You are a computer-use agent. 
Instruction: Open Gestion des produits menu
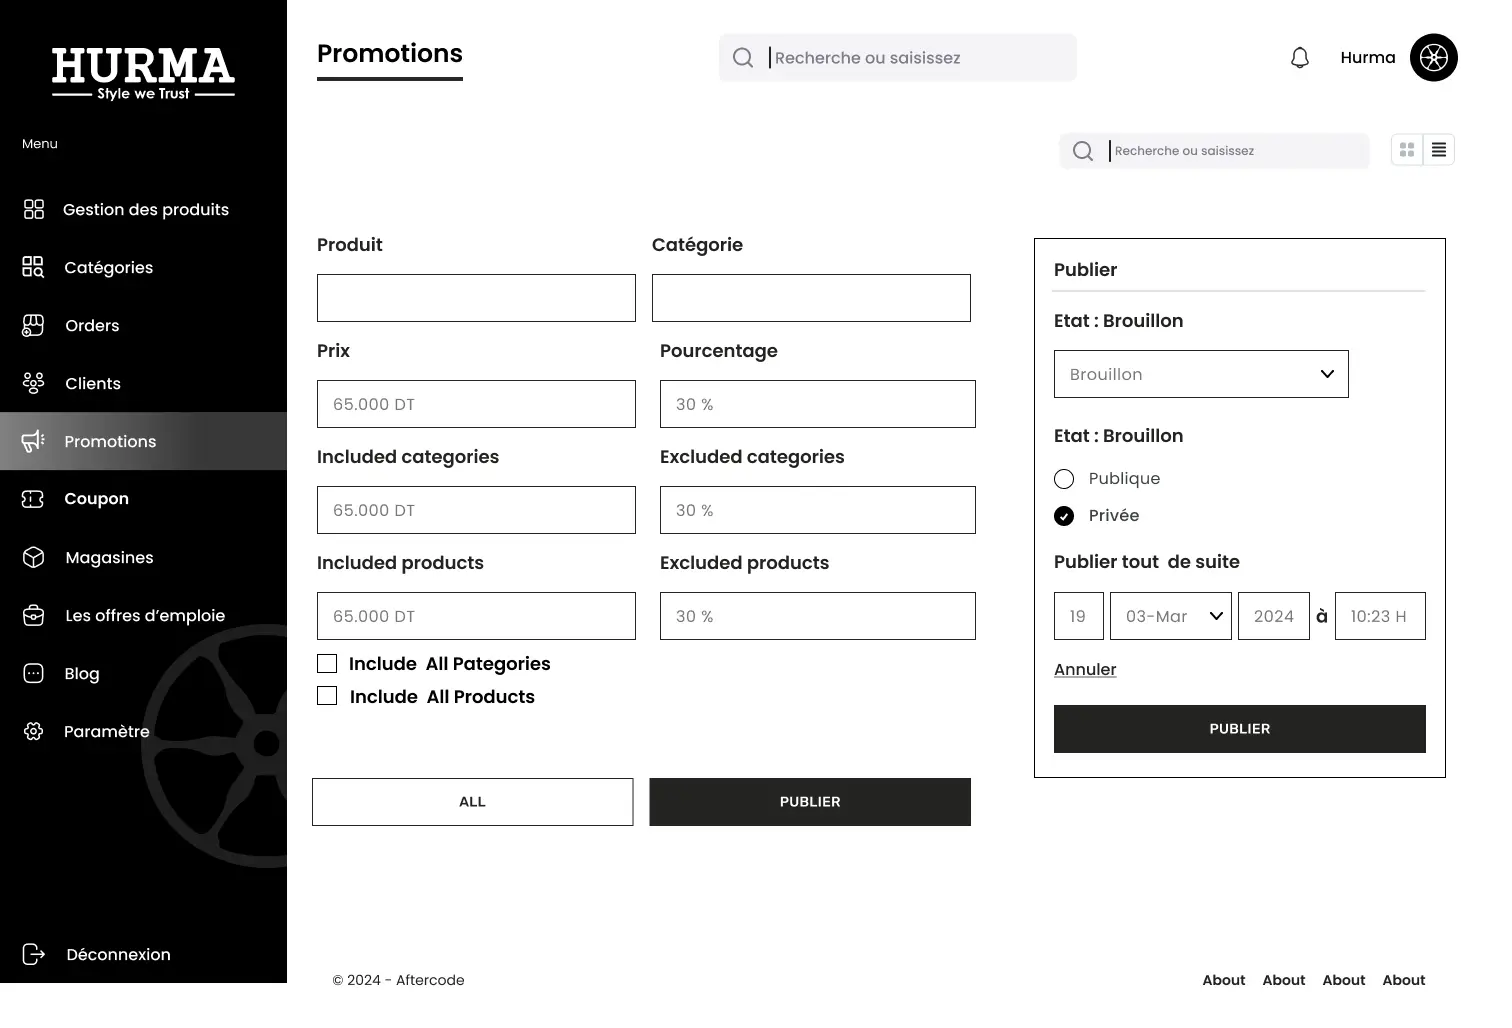[145, 209]
